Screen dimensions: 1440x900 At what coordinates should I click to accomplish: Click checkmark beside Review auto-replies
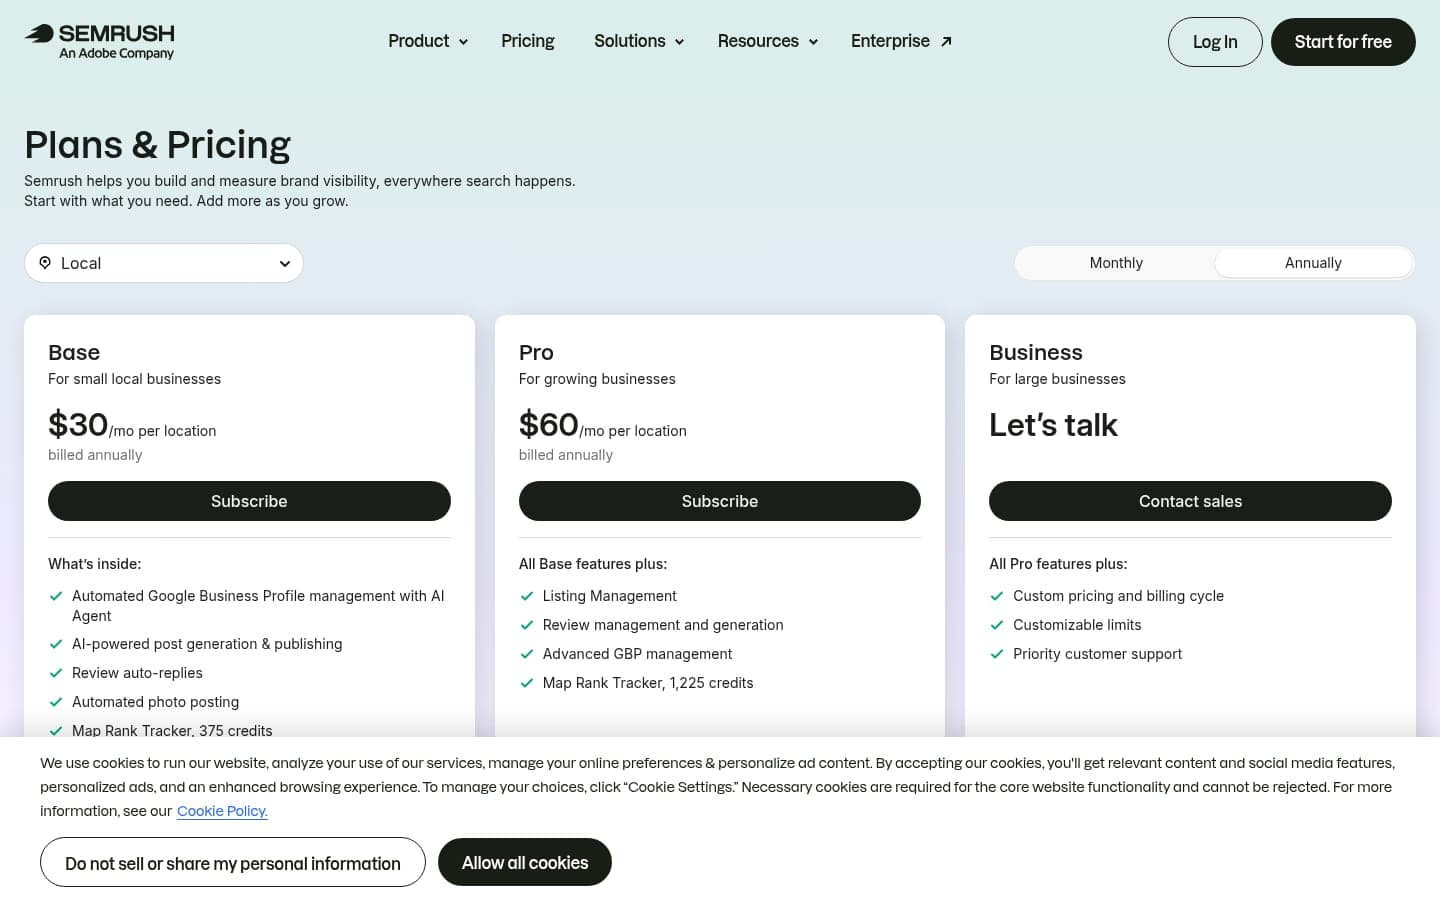[x=56, y=673]
